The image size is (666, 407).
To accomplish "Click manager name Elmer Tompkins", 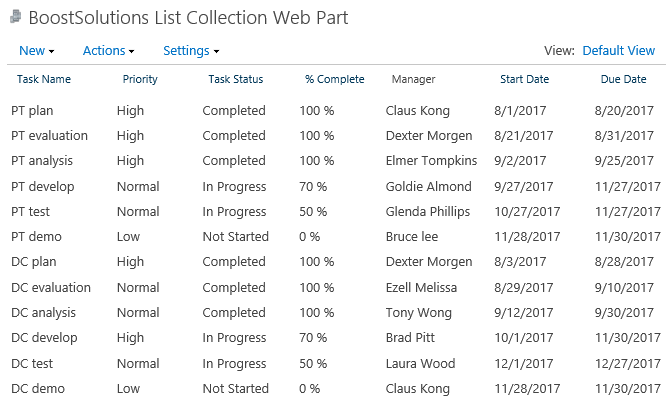I will pos(431,161).
